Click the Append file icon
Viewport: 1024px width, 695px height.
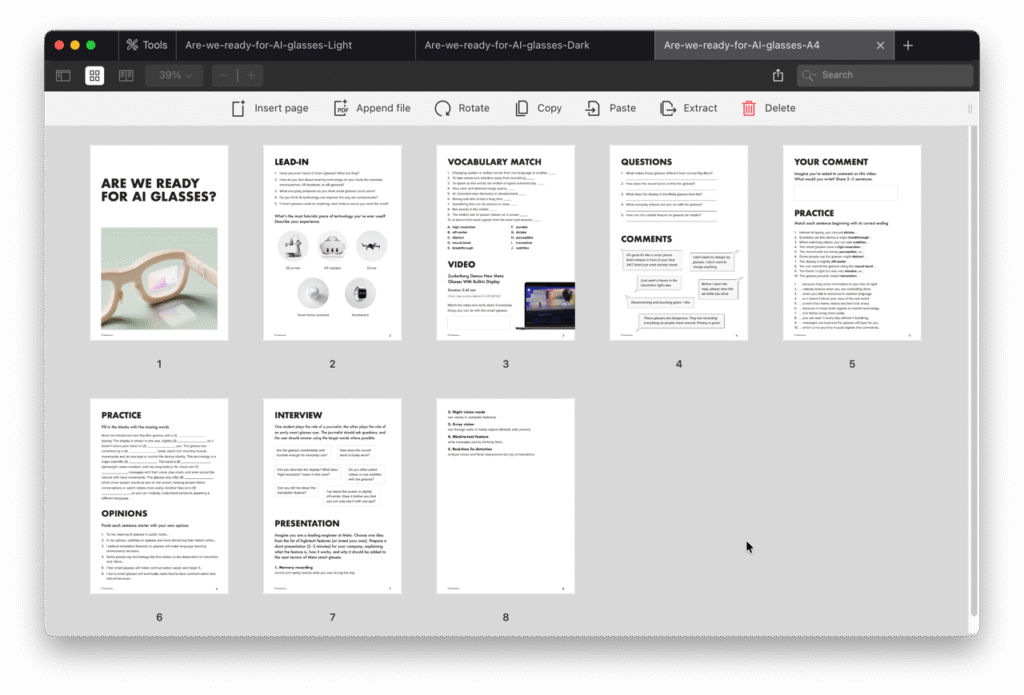coord(341,108)
